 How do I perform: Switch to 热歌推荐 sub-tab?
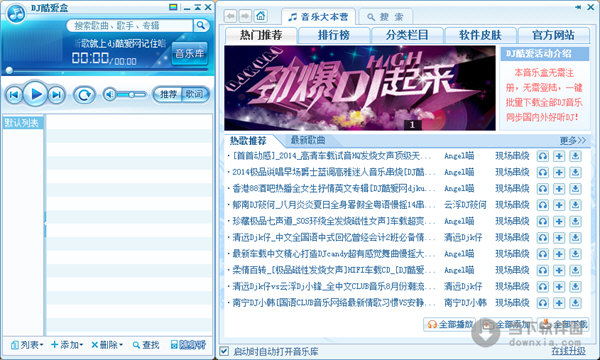248,140
